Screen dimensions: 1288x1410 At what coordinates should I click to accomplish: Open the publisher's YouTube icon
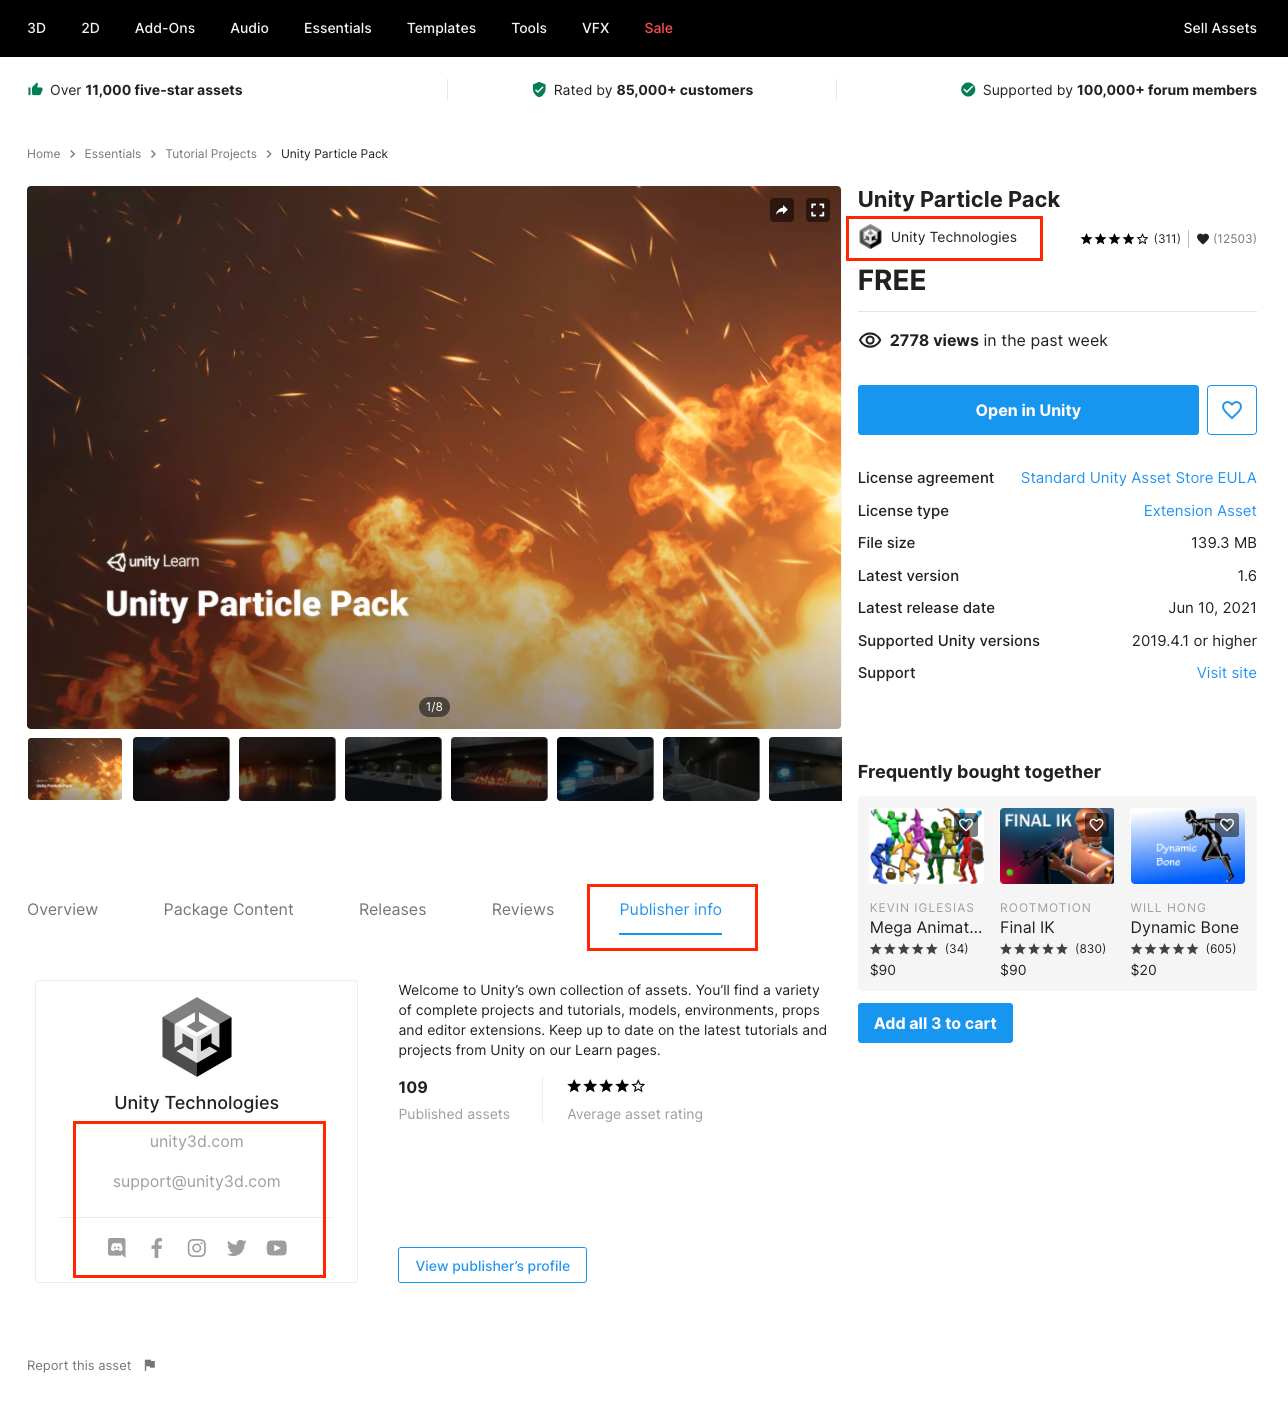[277, 1247]
